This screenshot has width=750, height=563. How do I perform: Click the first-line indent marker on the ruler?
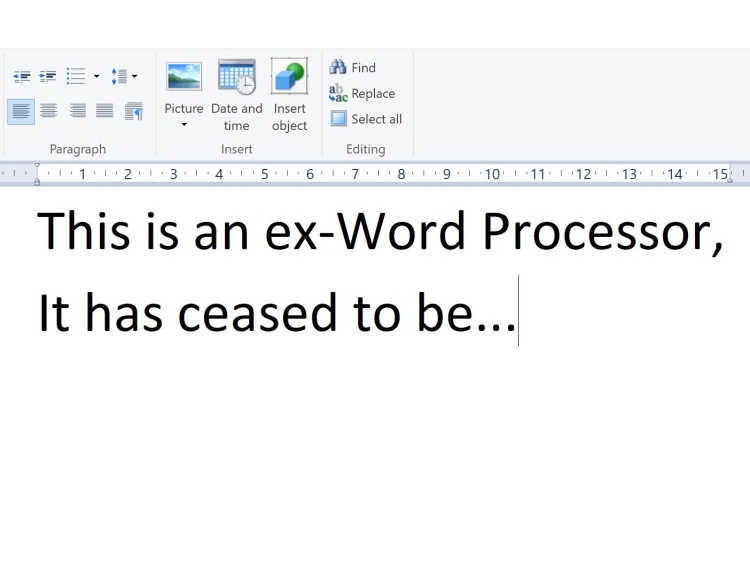click(38, 166)
